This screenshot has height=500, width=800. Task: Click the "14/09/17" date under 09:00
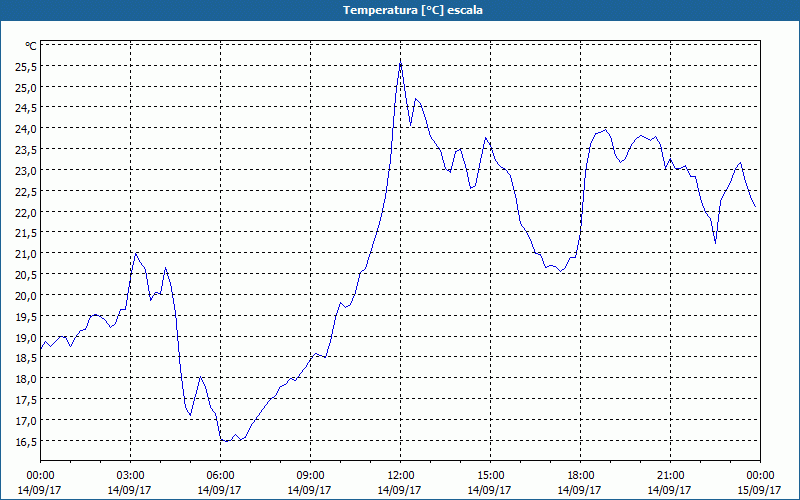pyautogui.click(x=310, y=490)
